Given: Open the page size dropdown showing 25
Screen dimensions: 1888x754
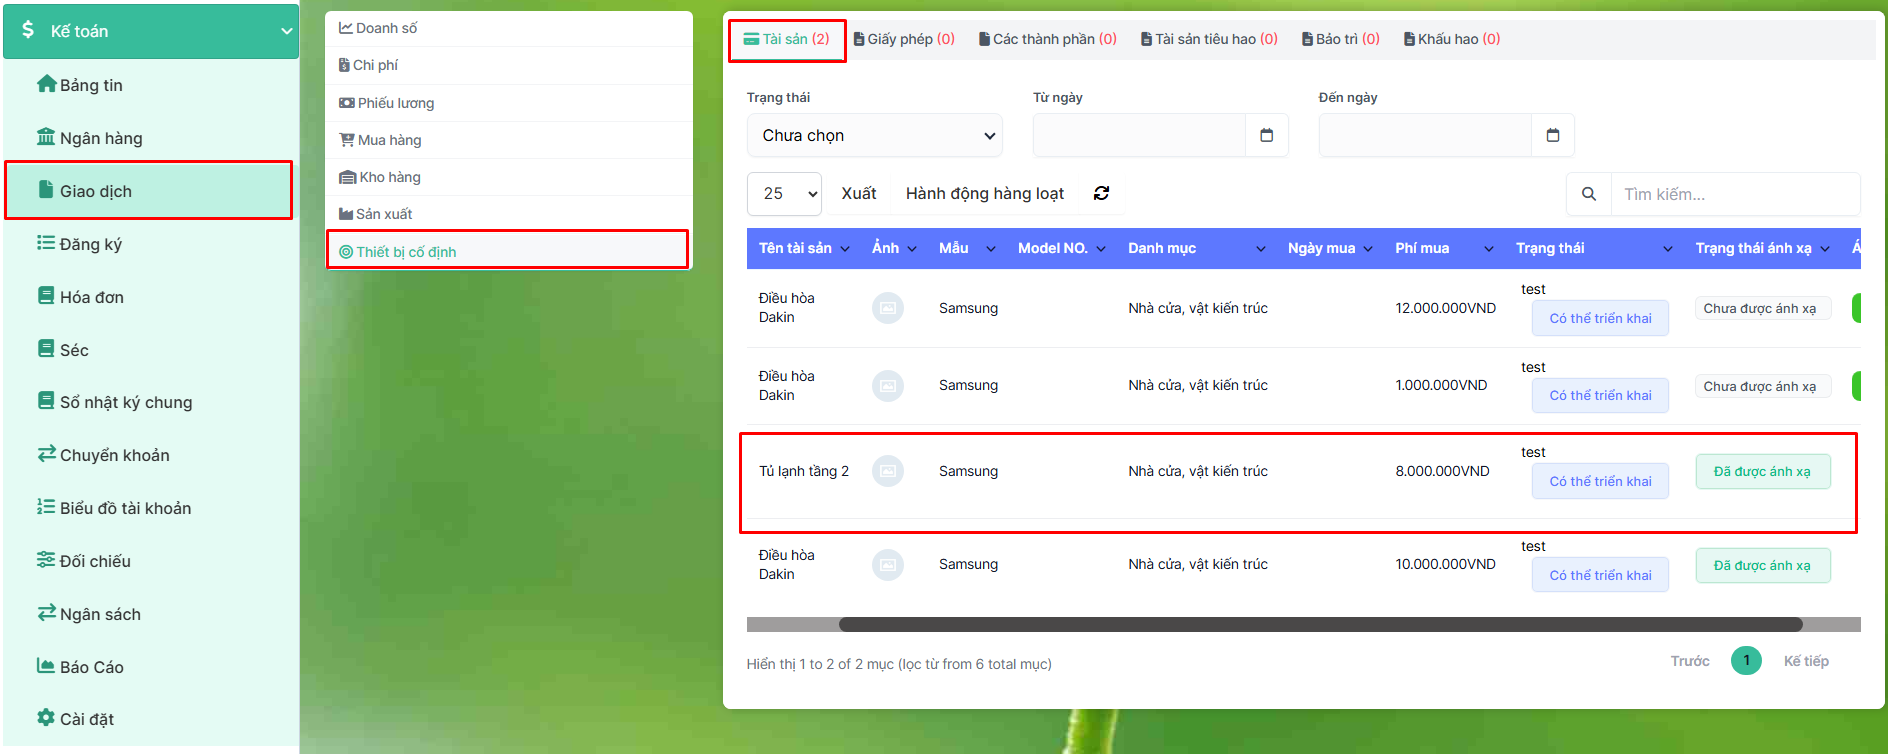Looking at the screenshot, I should tap(784, 194).
